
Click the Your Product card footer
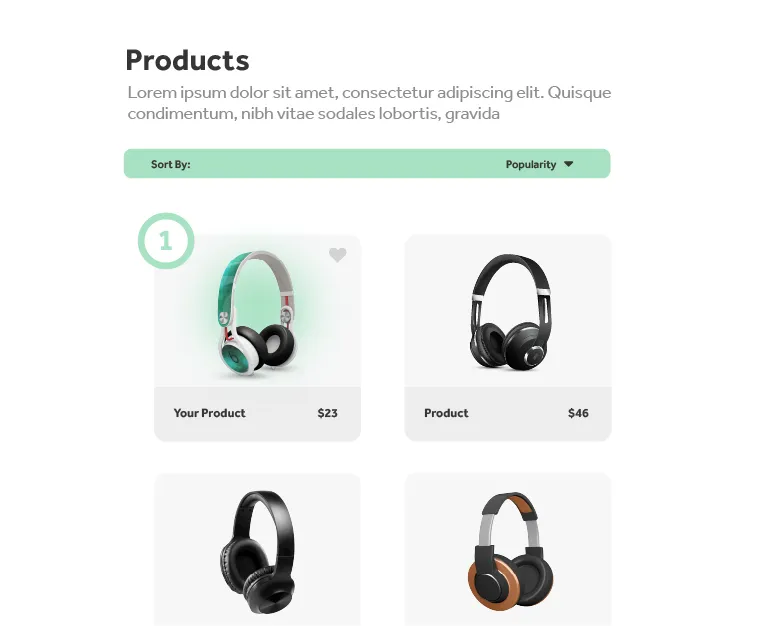pos(257,414)
